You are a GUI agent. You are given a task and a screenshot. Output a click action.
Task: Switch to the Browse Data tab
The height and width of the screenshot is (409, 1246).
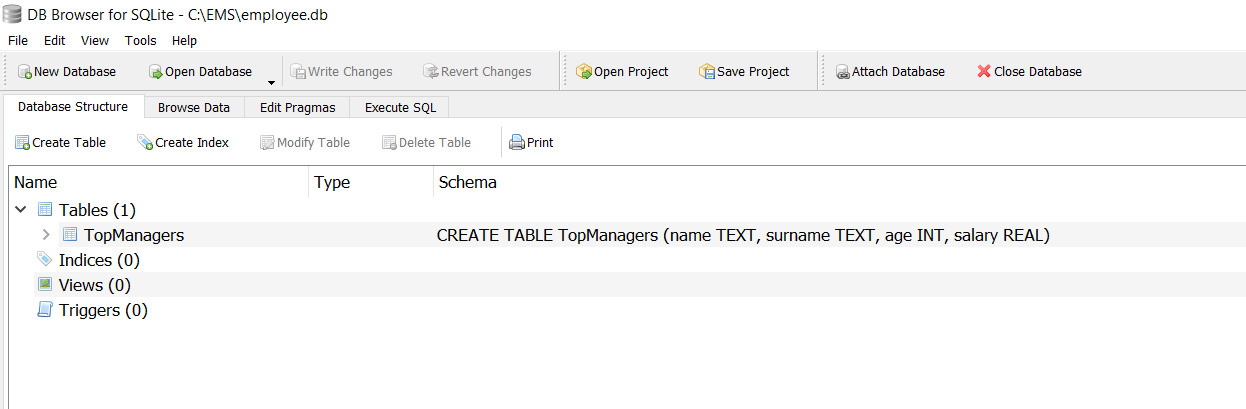(193, 108)
